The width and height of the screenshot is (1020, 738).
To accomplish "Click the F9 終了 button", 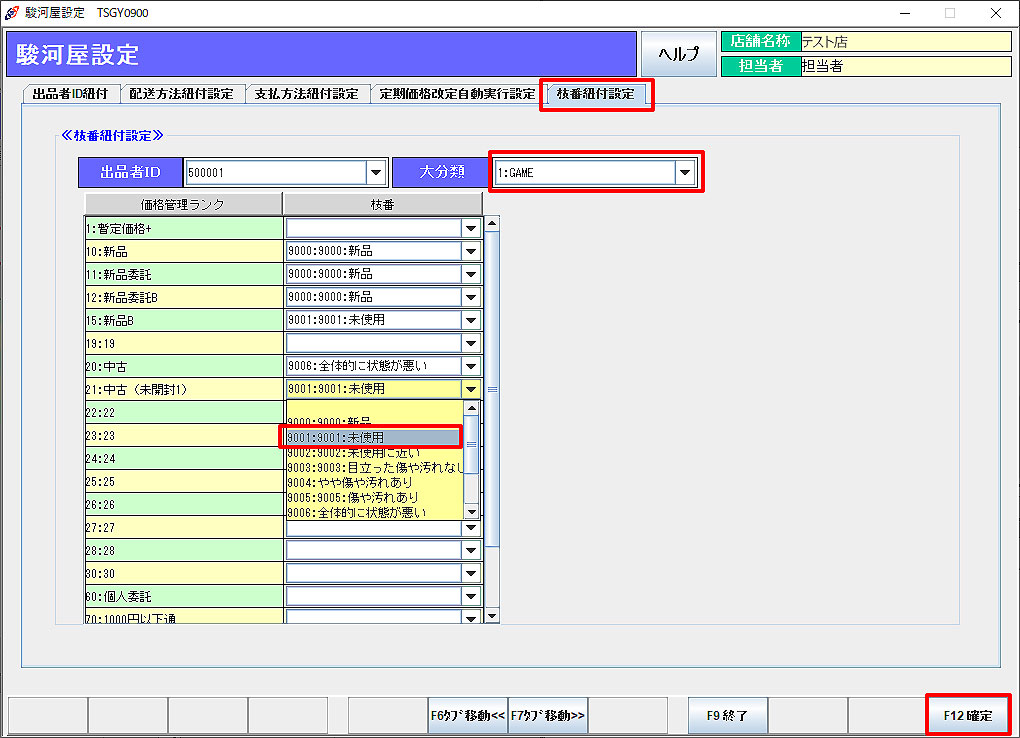I will pyautogui.click(x=727, y=716).
